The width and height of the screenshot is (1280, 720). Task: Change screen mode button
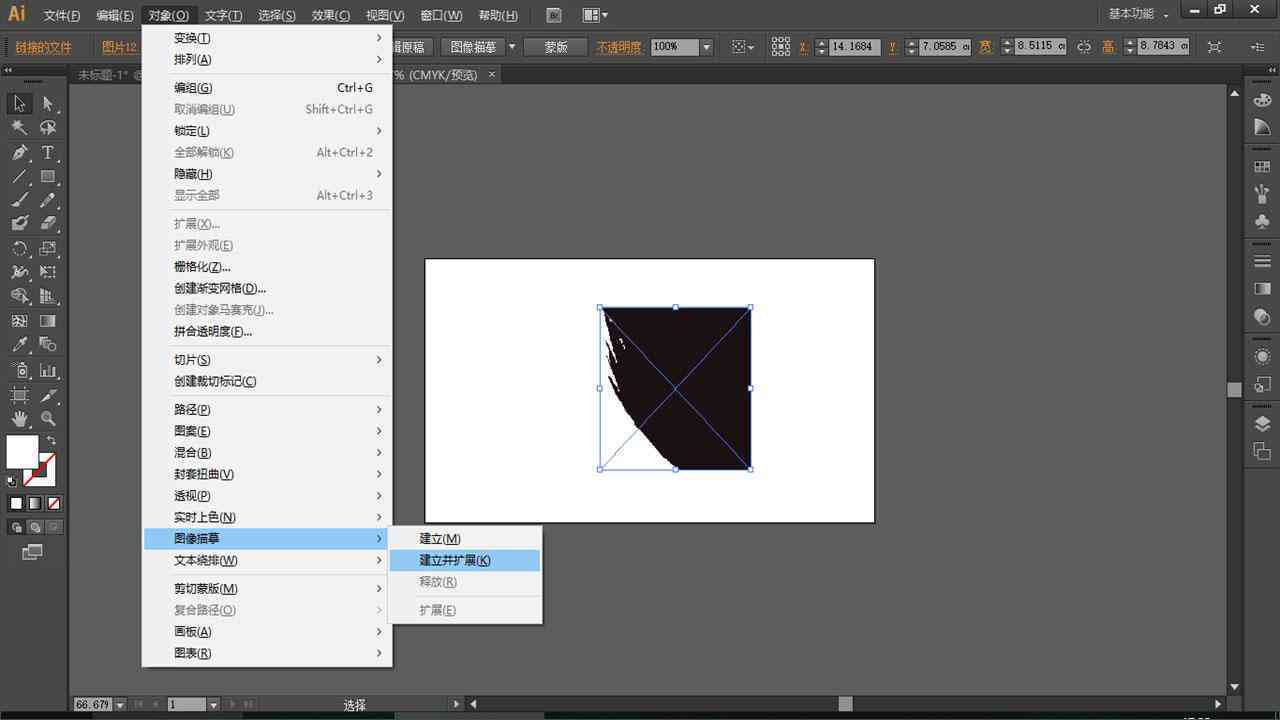coord(32,551)
